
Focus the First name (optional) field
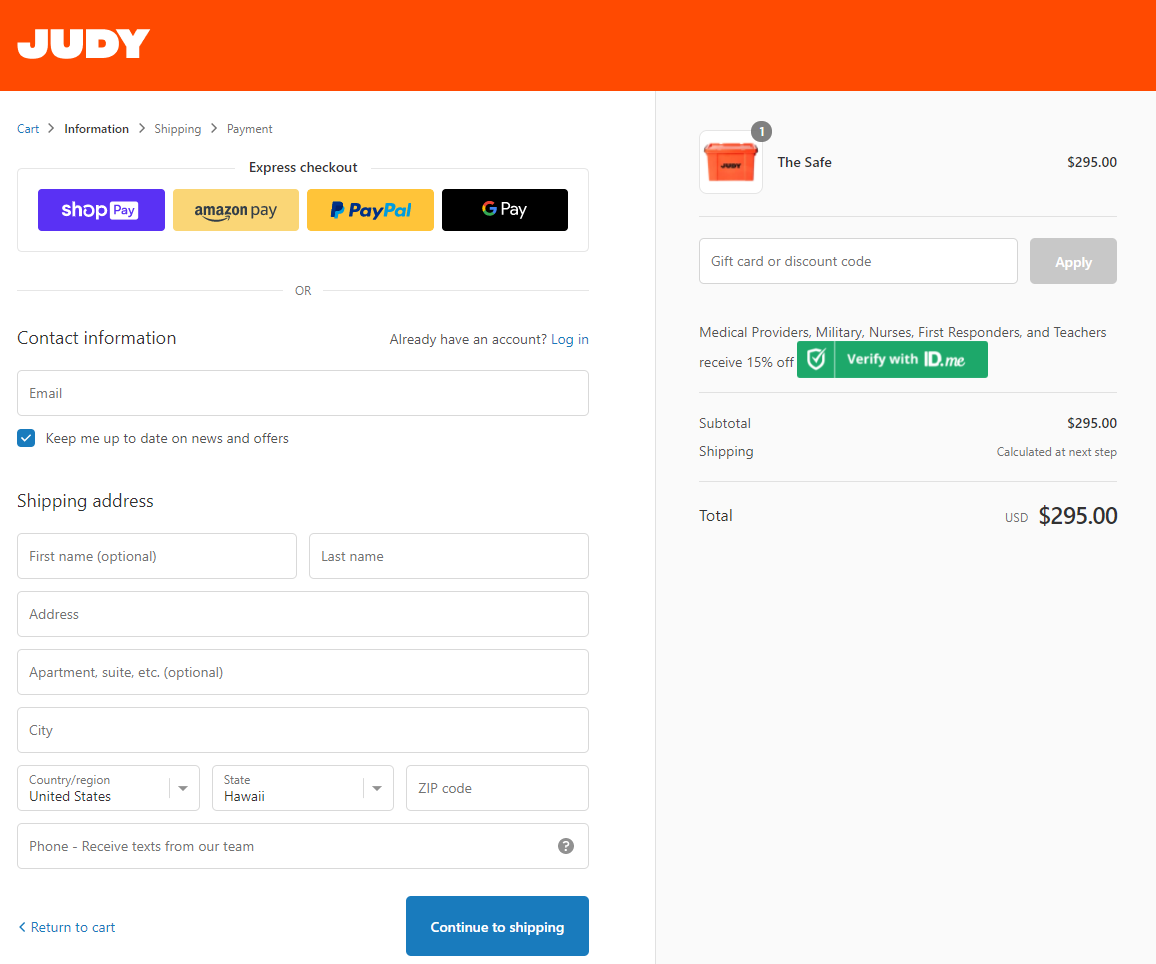(157, 556)
